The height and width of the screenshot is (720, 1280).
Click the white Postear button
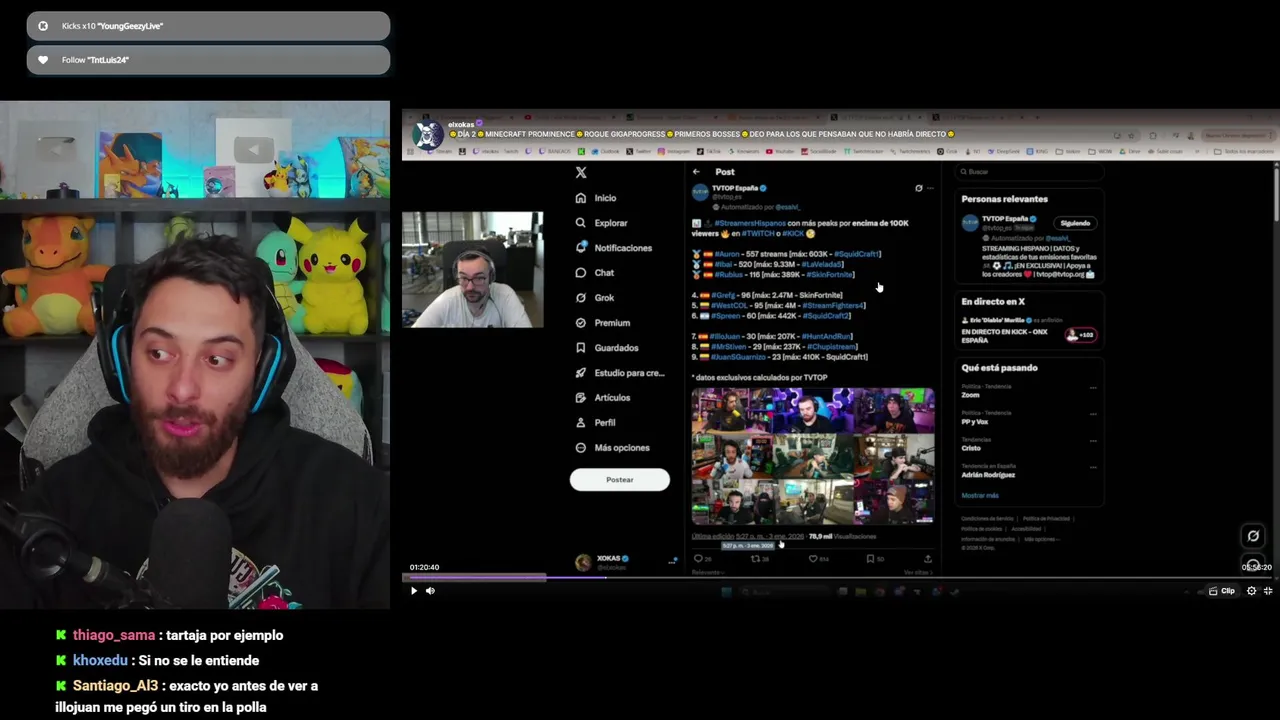(619, 480)
